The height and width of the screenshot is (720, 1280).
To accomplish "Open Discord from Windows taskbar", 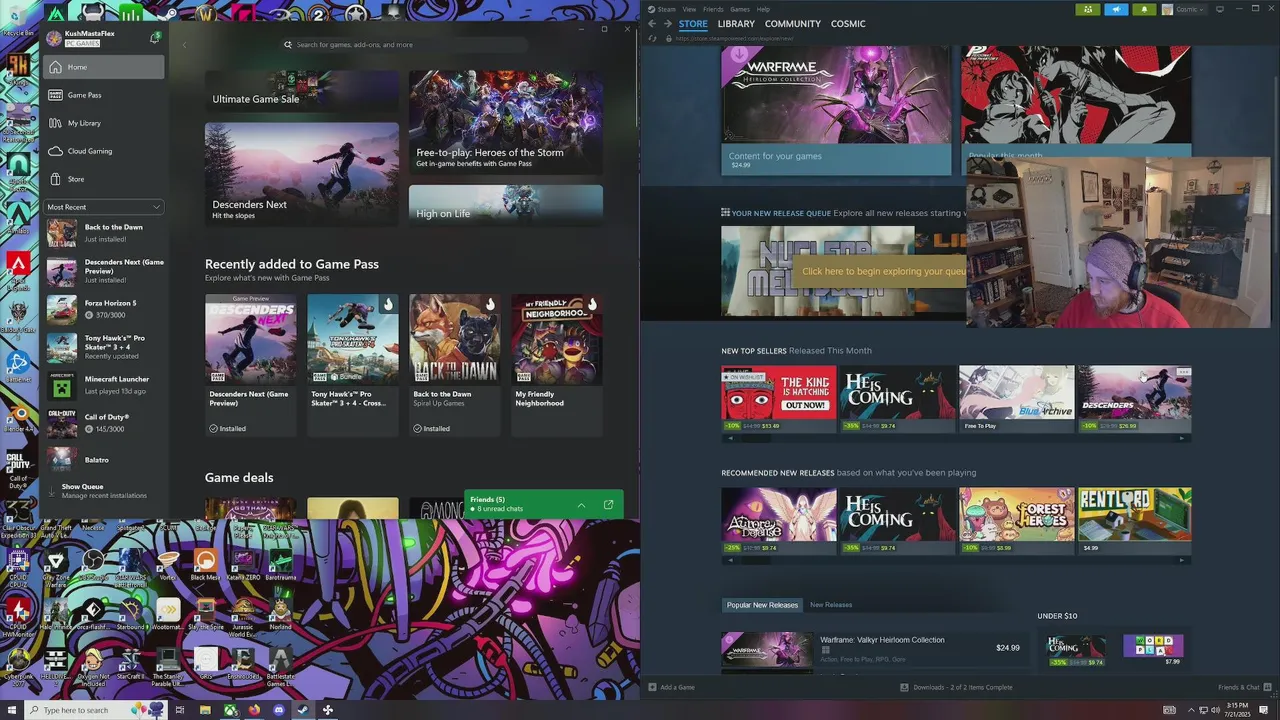I will (x=279, y=710).
